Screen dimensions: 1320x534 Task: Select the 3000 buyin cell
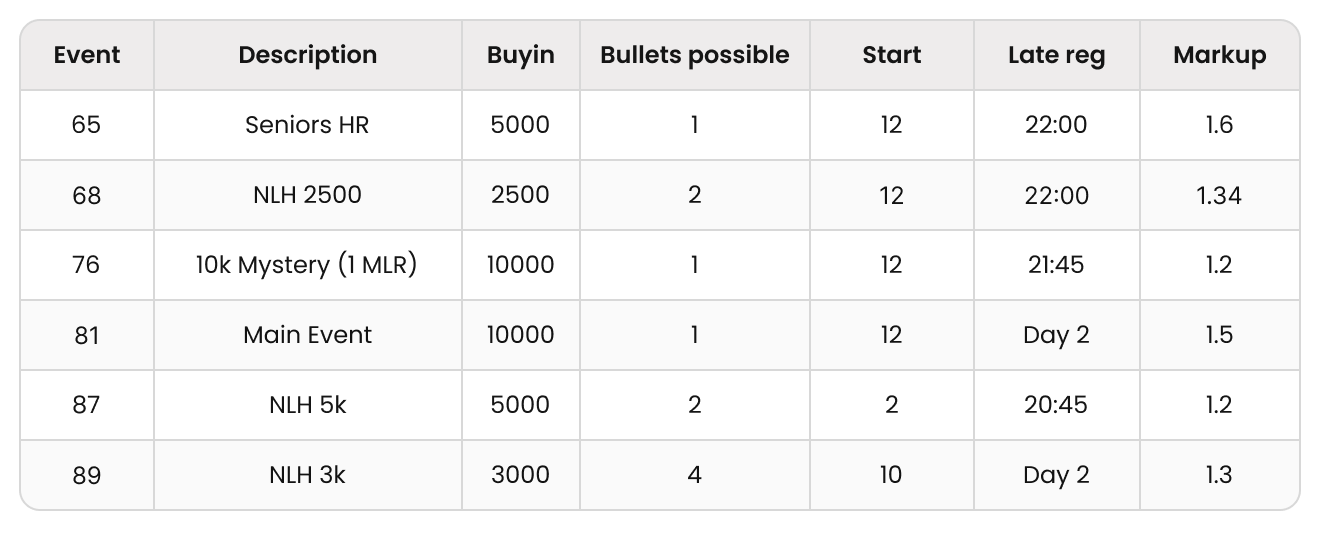[x=521, y=475]
